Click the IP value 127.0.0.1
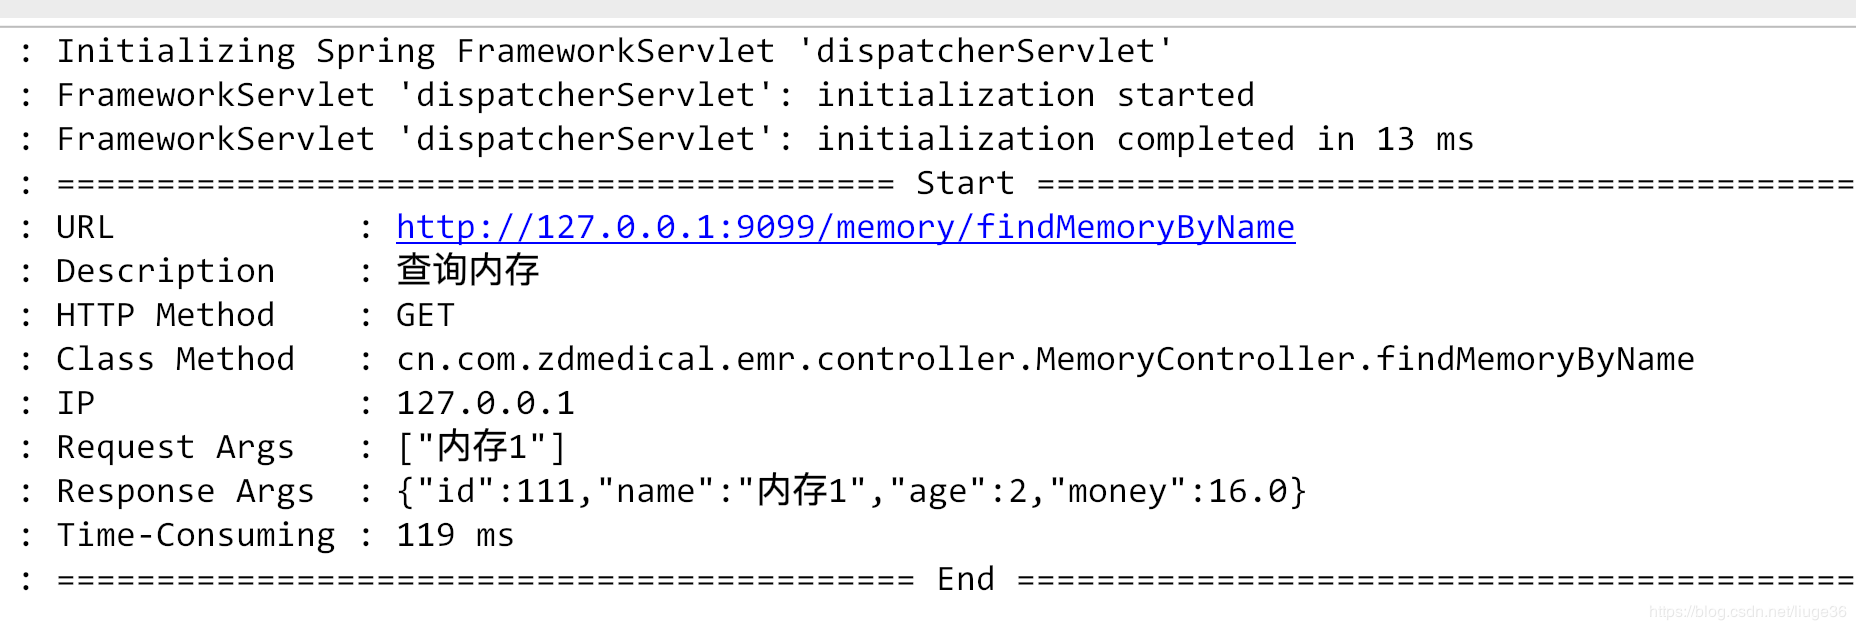1856x630 pixels. pos(485,403)
